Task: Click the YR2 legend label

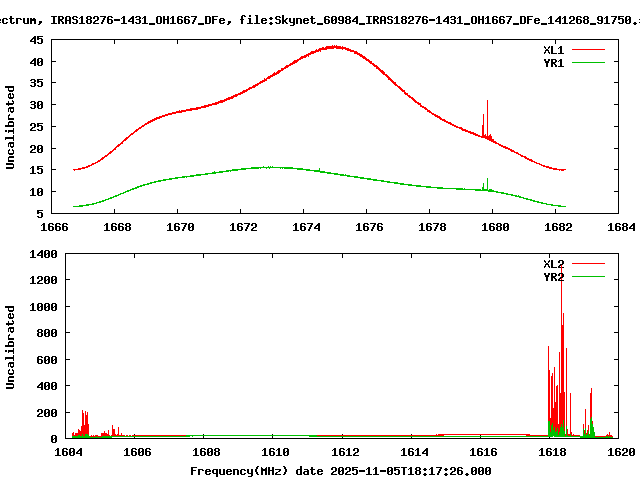Action: [x=553, y=277]
